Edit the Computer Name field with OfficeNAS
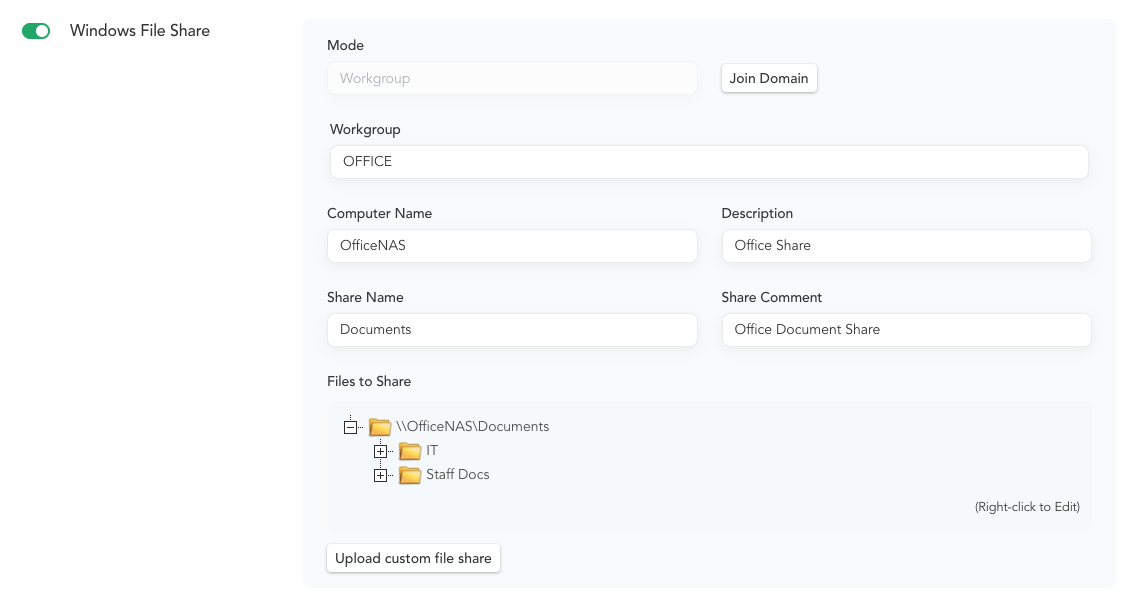This screenshot has width=1138, height=606. (512, 246)
